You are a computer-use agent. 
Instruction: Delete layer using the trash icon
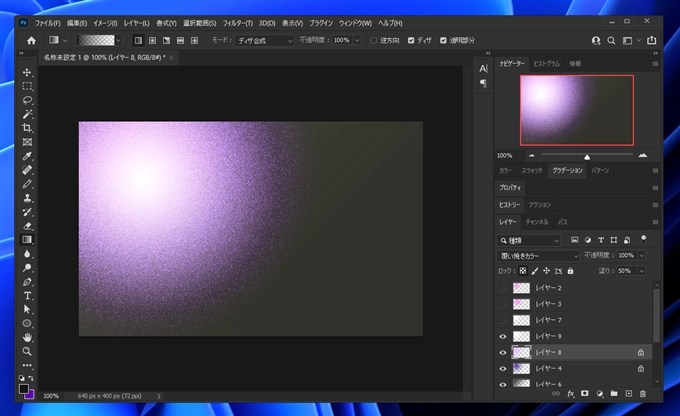(x=643, y=394)
